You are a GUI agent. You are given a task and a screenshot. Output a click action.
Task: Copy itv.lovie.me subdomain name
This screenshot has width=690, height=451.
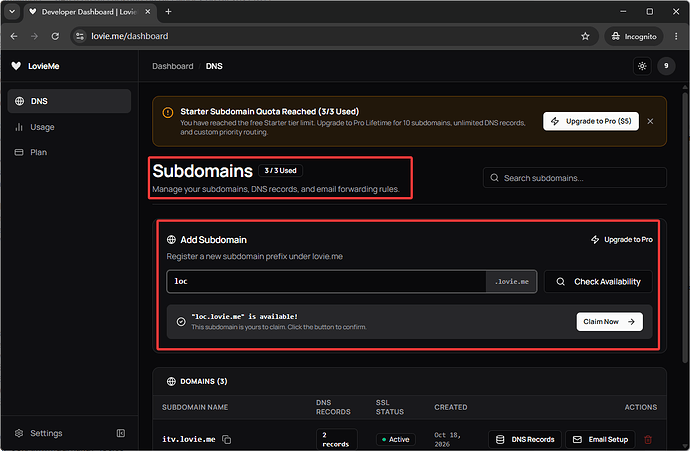(x=227, y=440)
